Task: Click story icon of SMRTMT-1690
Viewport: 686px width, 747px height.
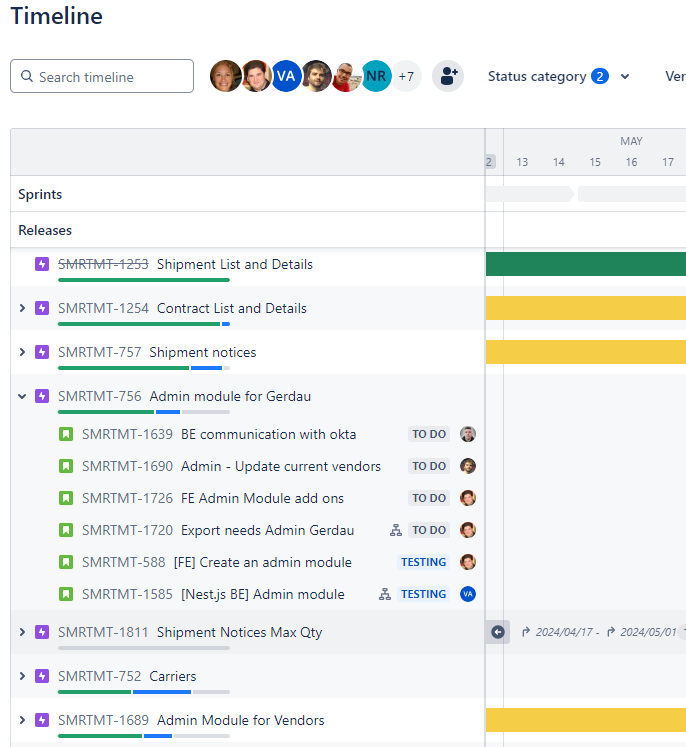Action: [x=66, y=466]
